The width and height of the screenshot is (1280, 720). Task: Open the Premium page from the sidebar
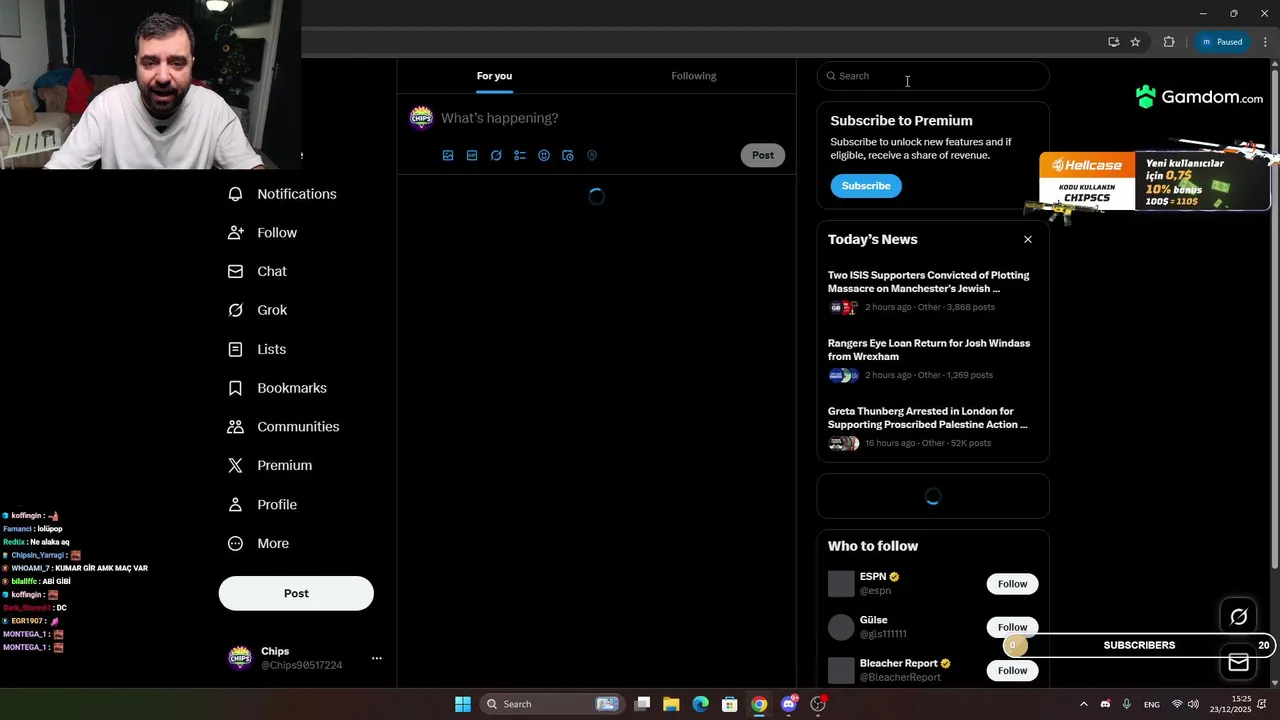(x=271, y=465)
